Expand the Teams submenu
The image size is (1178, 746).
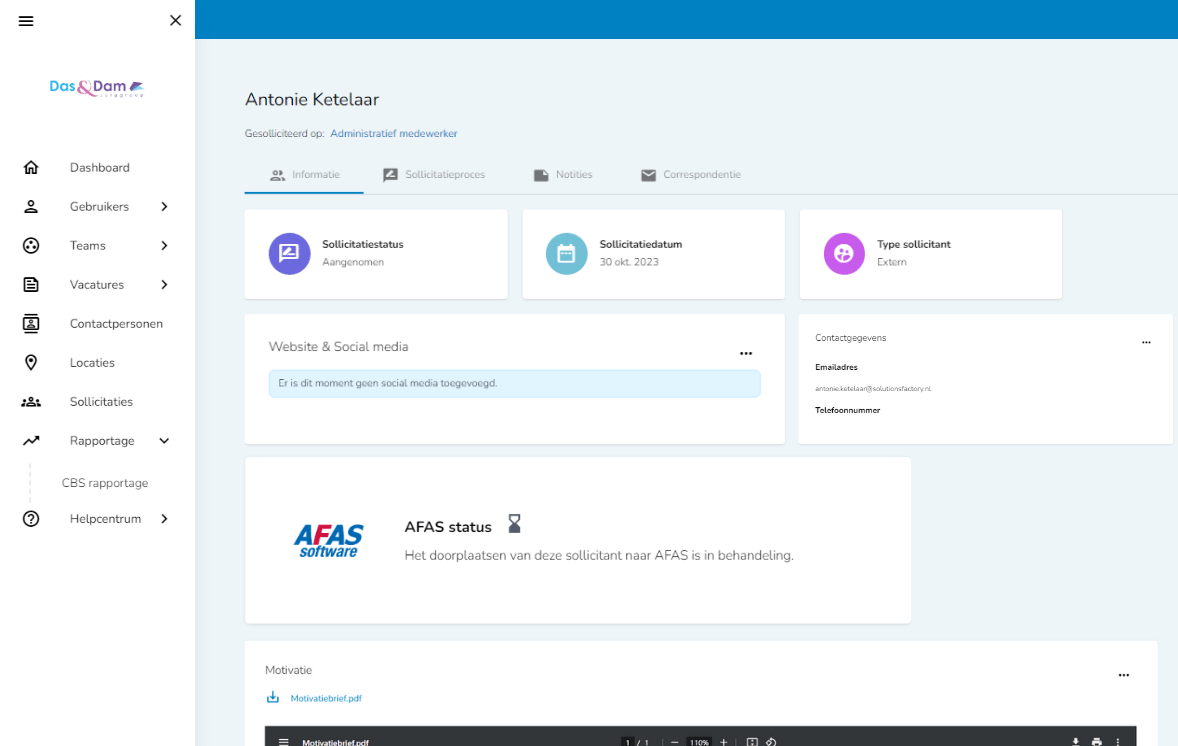pos(167,245)
